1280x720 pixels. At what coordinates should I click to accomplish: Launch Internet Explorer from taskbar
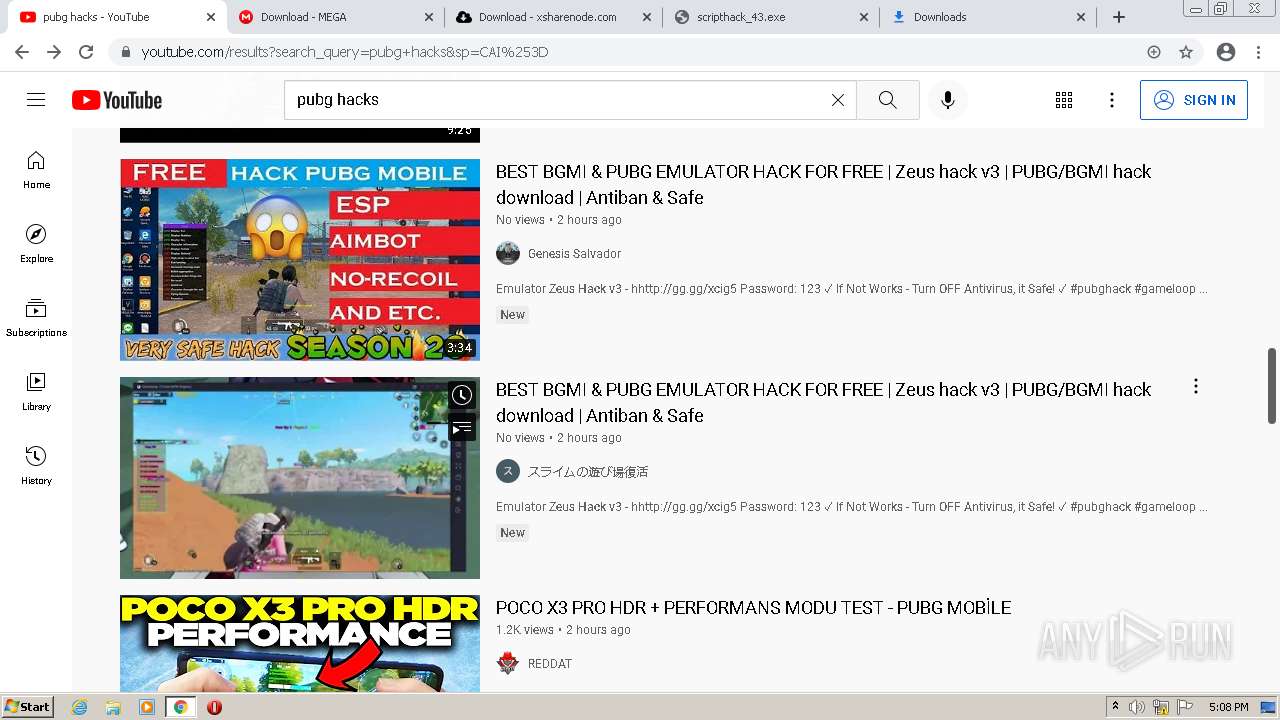(80, 707)
